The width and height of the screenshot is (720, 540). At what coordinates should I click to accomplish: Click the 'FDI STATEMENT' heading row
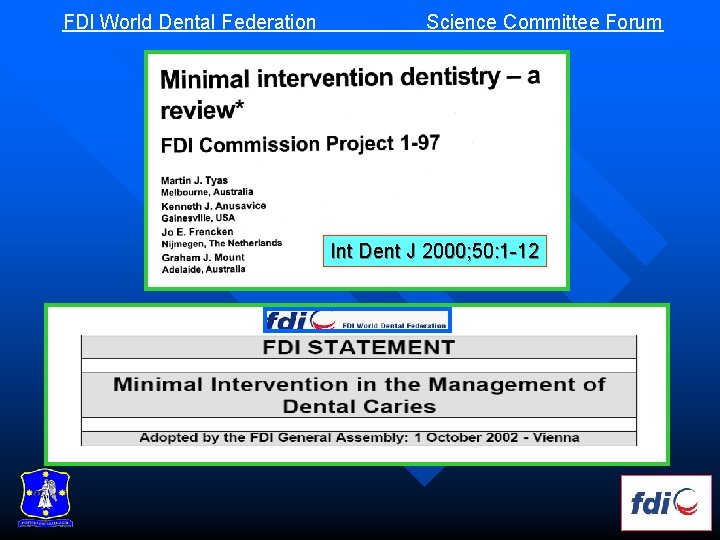pos(359,347)
